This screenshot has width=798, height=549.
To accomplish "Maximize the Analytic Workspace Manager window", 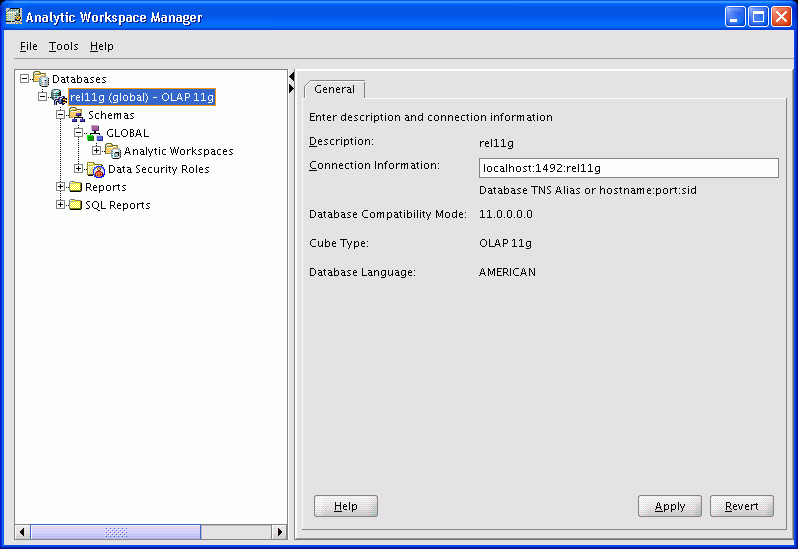I will point(758,17).
